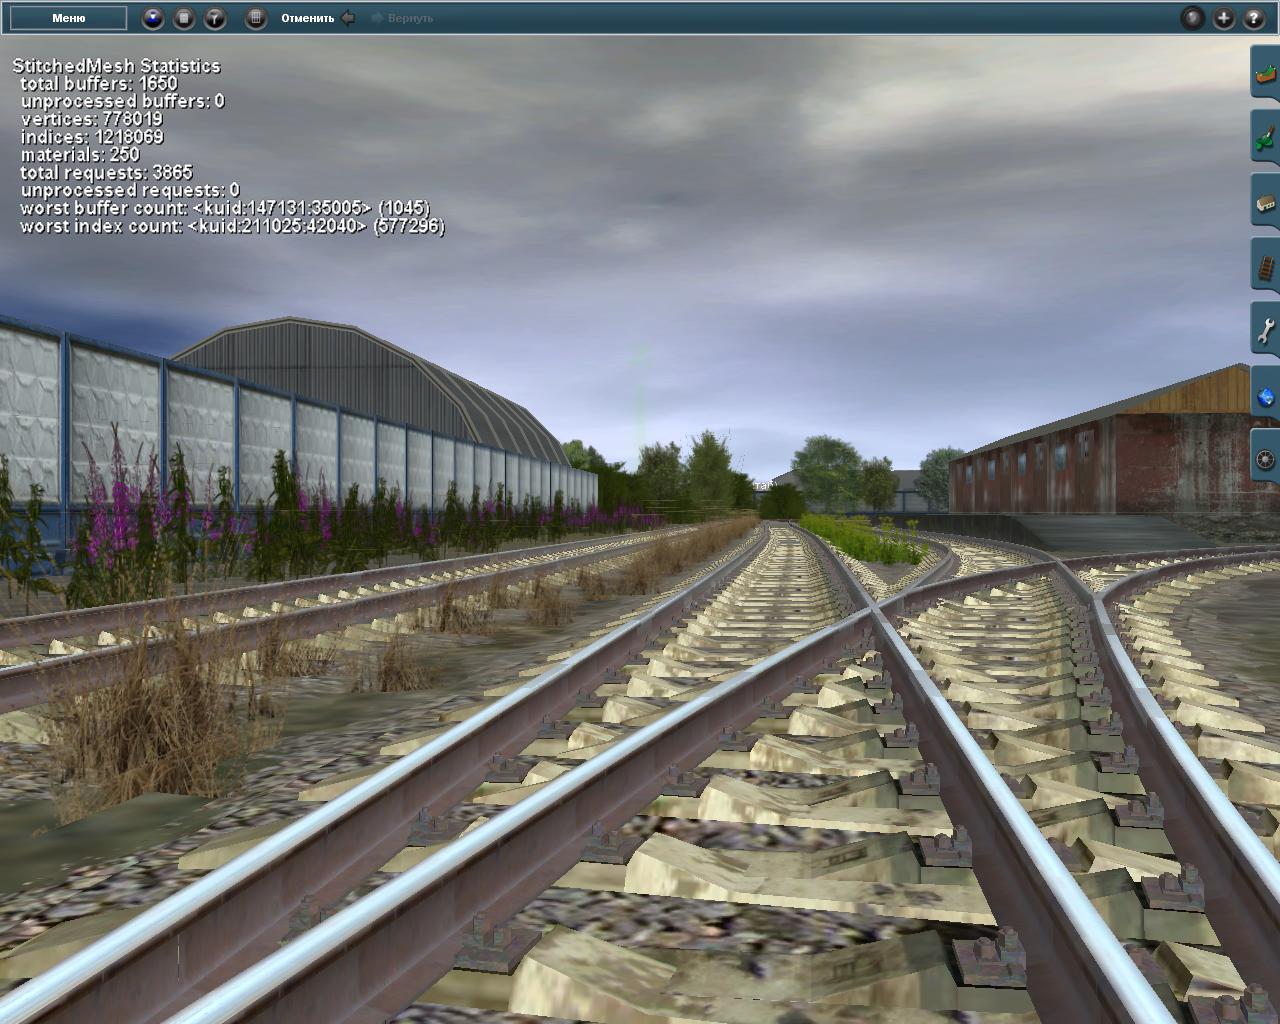Click Вернуть to redo action
This screenshot has width=1280, height=1024.
[x=402, y=18]
